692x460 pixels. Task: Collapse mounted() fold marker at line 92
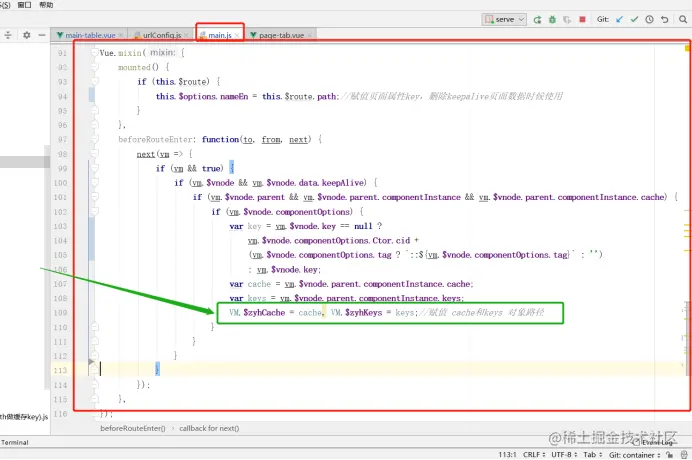pyautogui.click(x=94, y=68)
